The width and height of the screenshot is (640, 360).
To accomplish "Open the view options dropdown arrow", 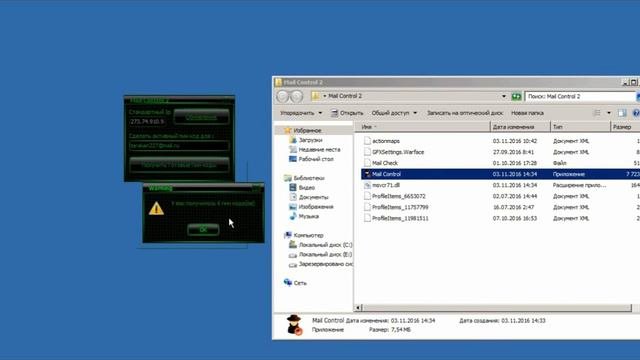I will click(x=609, y=113).
